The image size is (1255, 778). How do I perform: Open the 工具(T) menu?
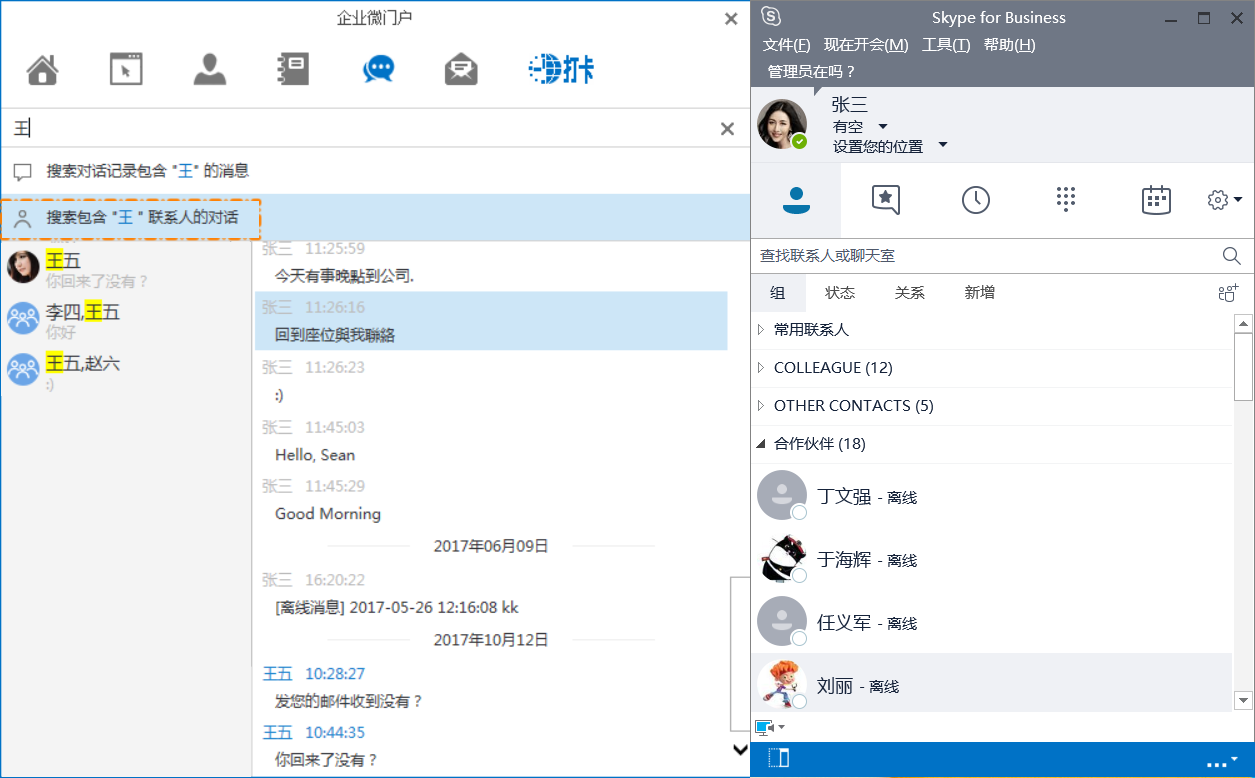(x=946, y=45)
